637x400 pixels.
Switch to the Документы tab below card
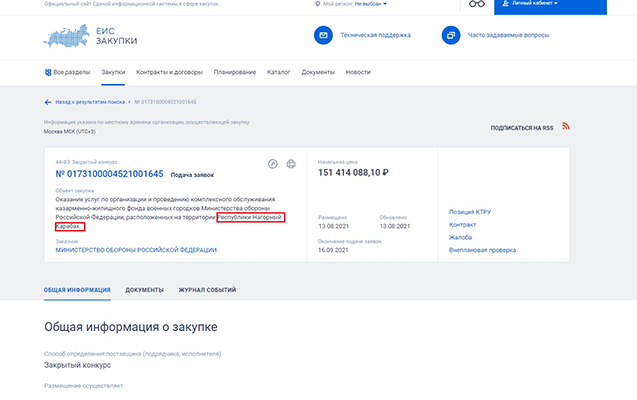tap(144, 290)
